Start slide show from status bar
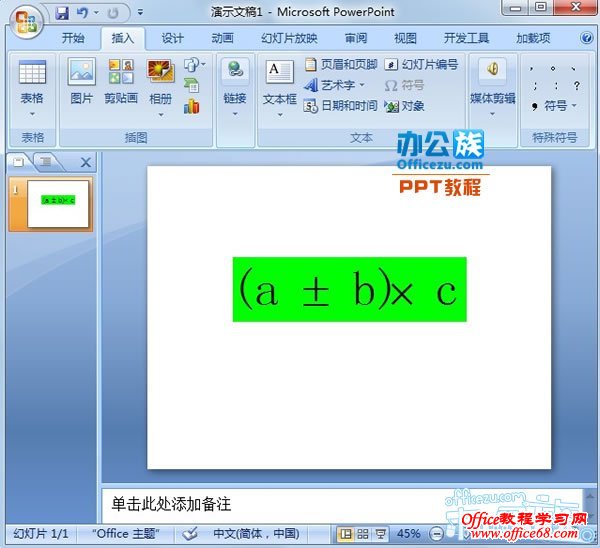The height and width of the screenshot is (548, 600). click(x=380, y=534)
